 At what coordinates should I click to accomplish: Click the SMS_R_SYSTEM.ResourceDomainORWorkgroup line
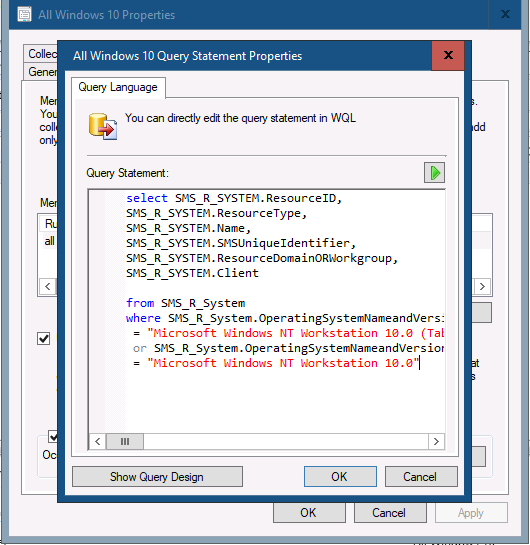(262, 258)
